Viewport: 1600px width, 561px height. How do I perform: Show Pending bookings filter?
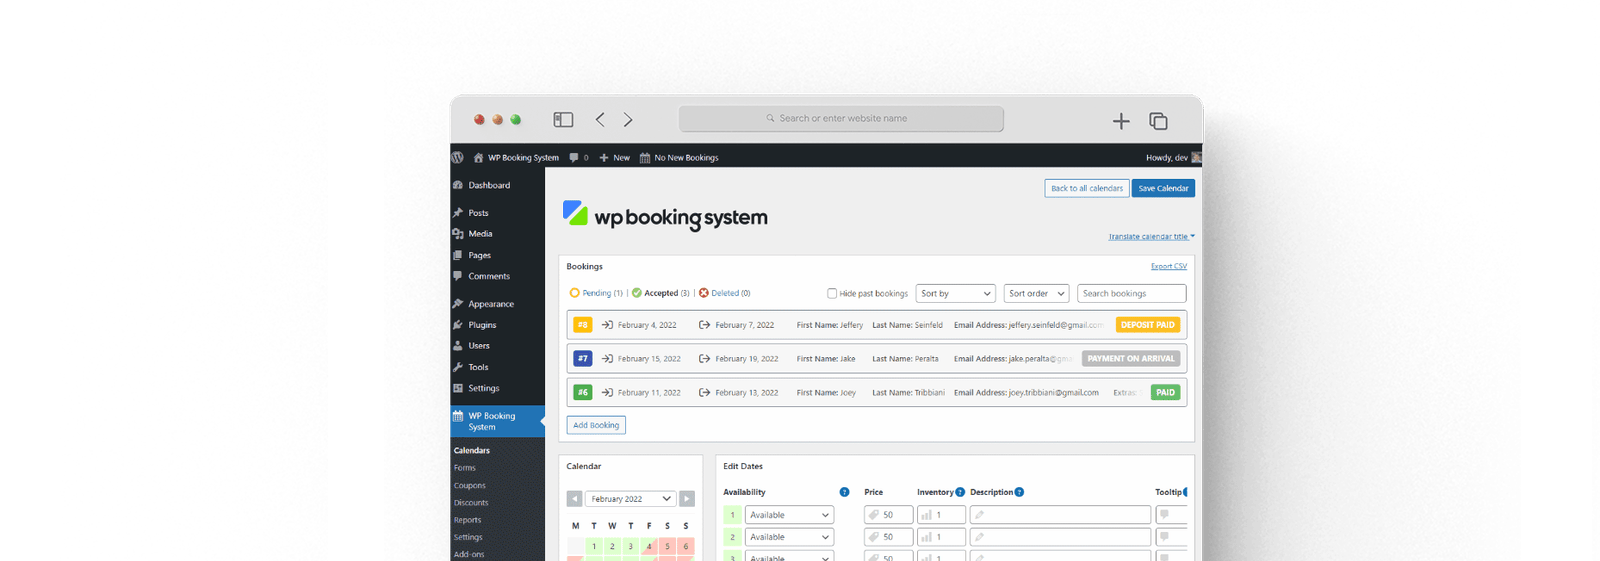point(596,294)
